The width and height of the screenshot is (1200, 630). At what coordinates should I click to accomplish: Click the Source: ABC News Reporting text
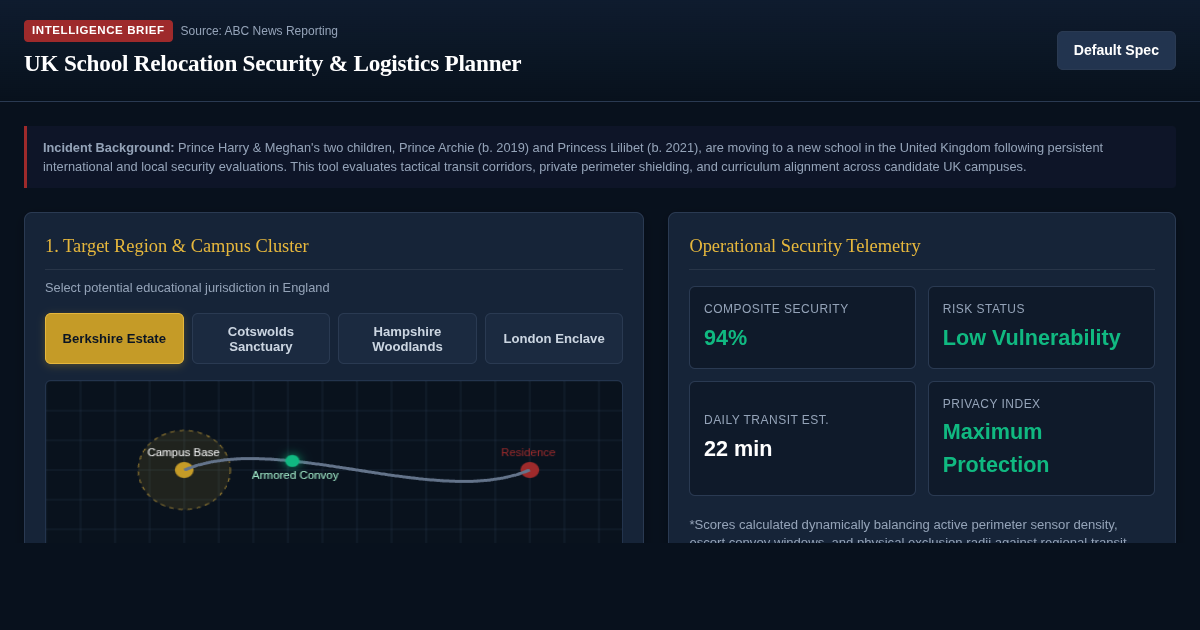259,31
